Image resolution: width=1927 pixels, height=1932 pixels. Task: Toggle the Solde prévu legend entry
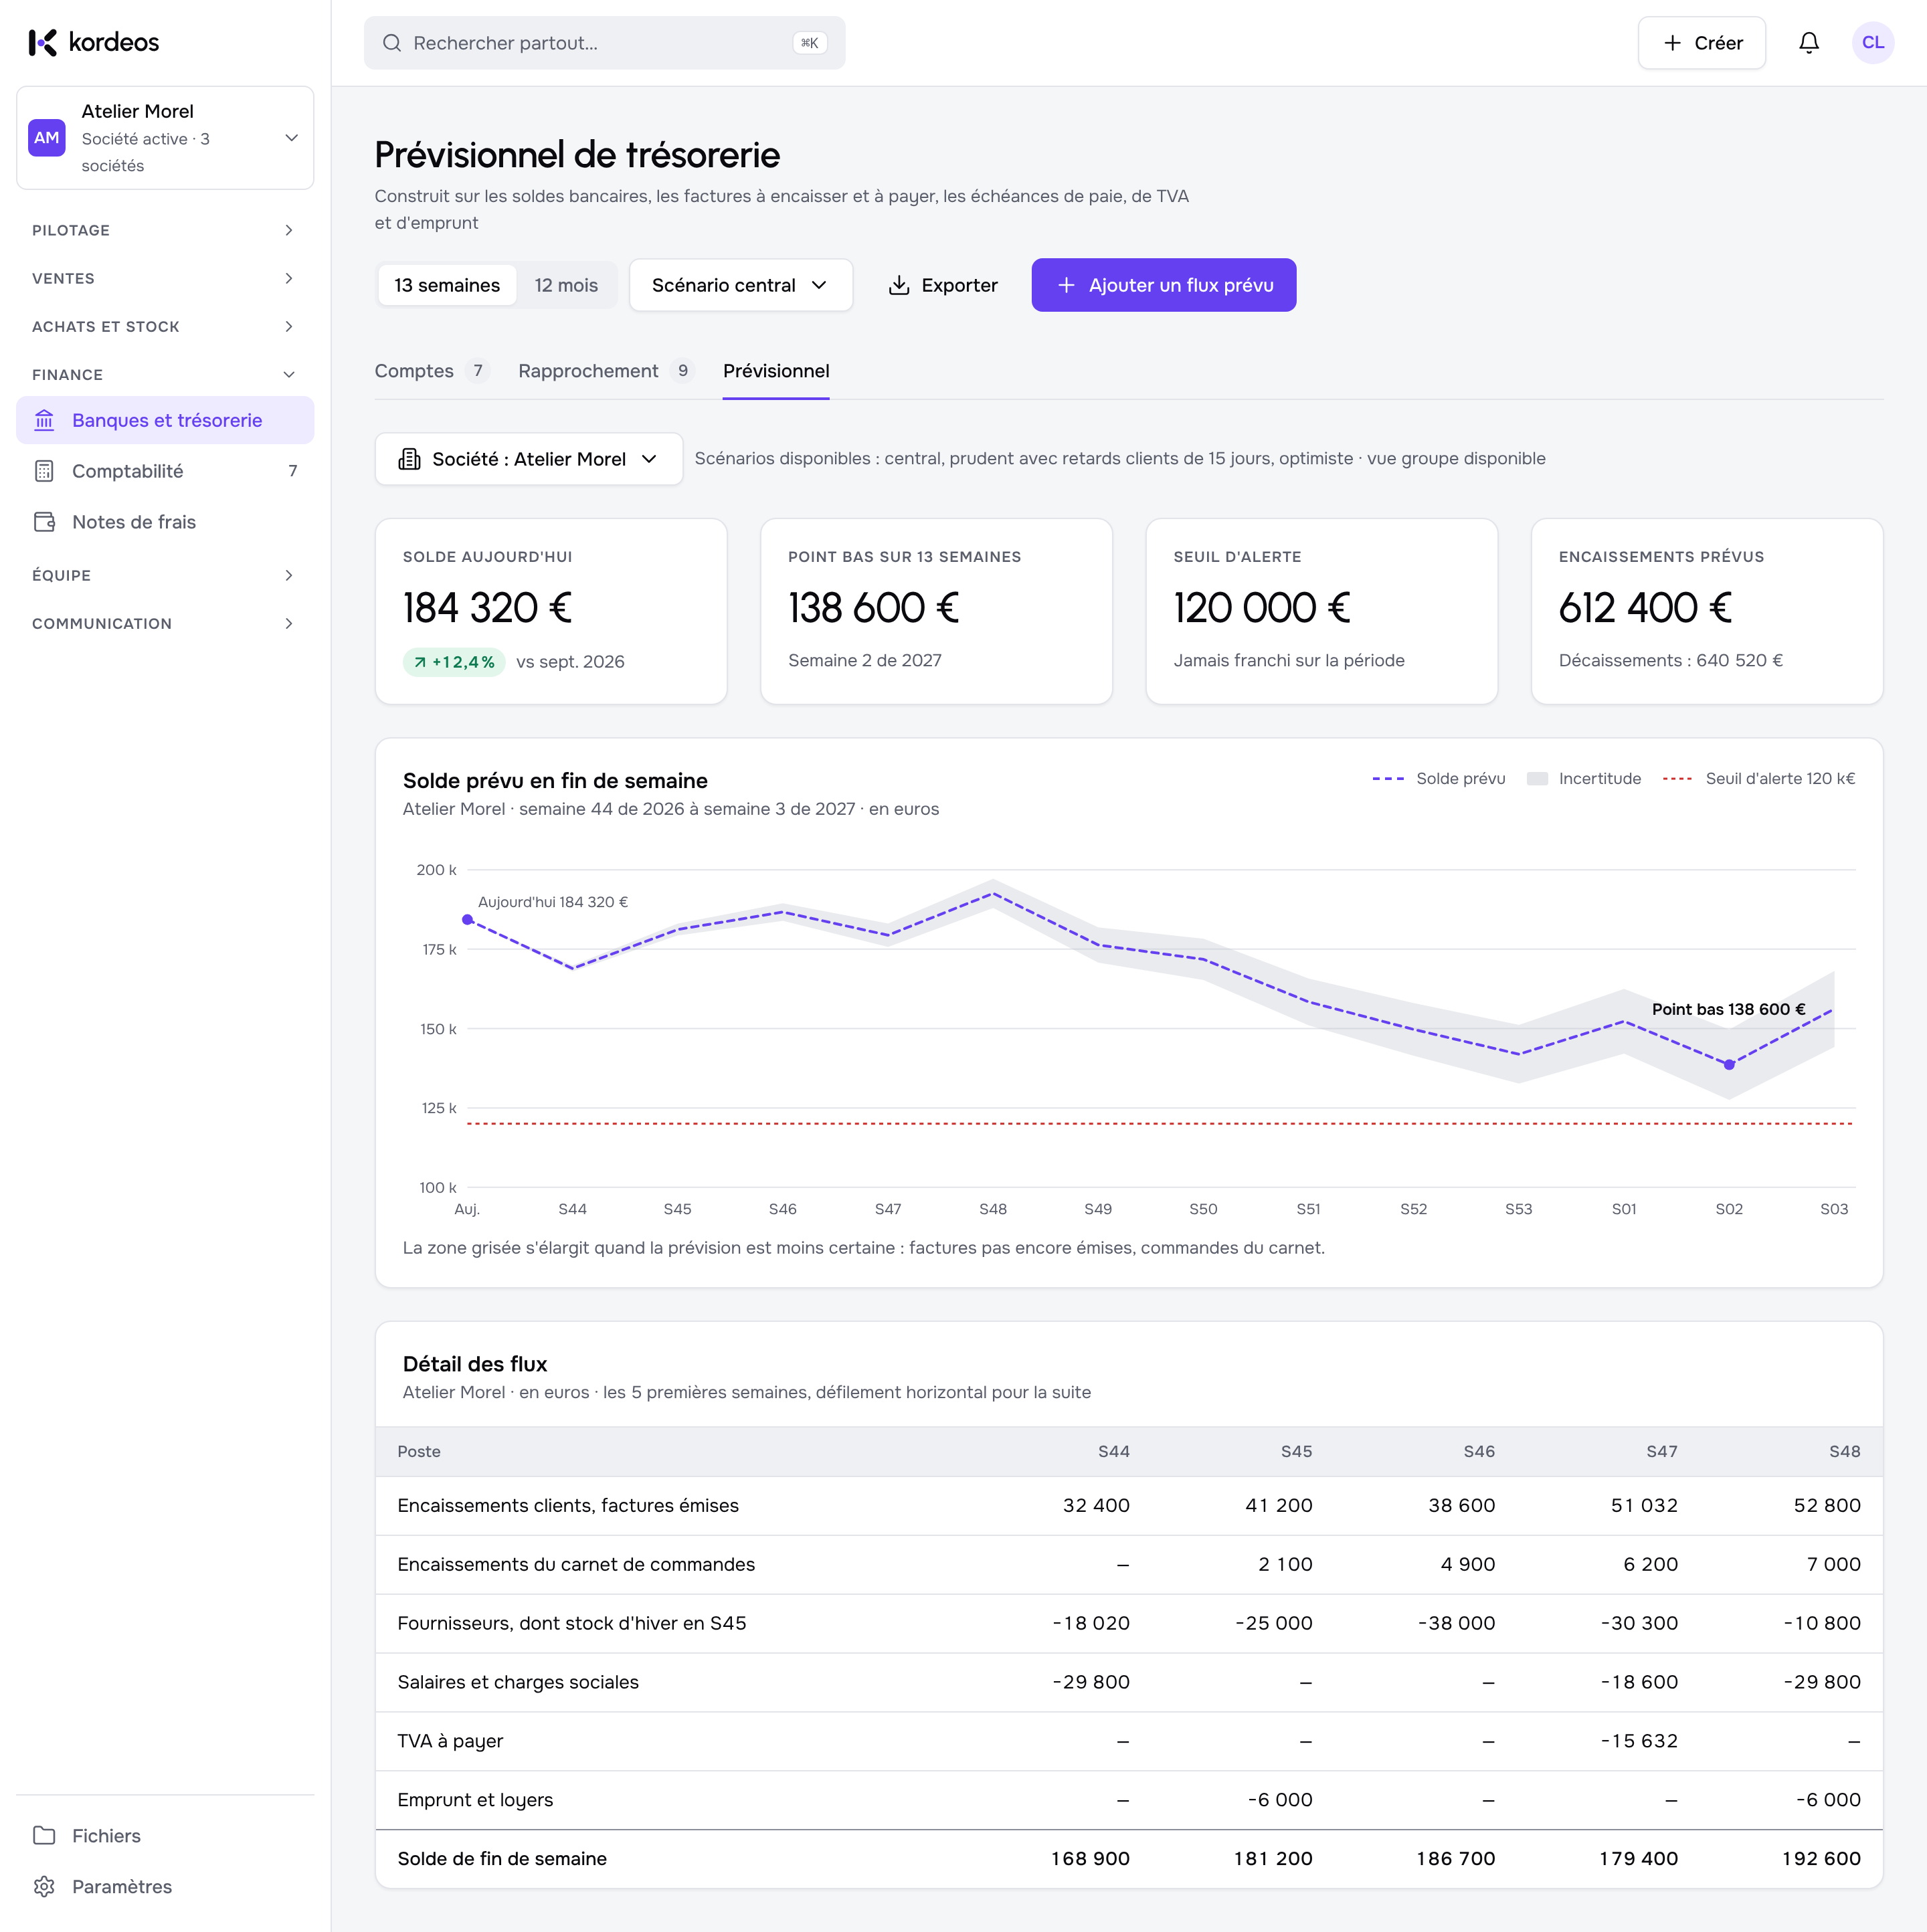coord(1438,778)
